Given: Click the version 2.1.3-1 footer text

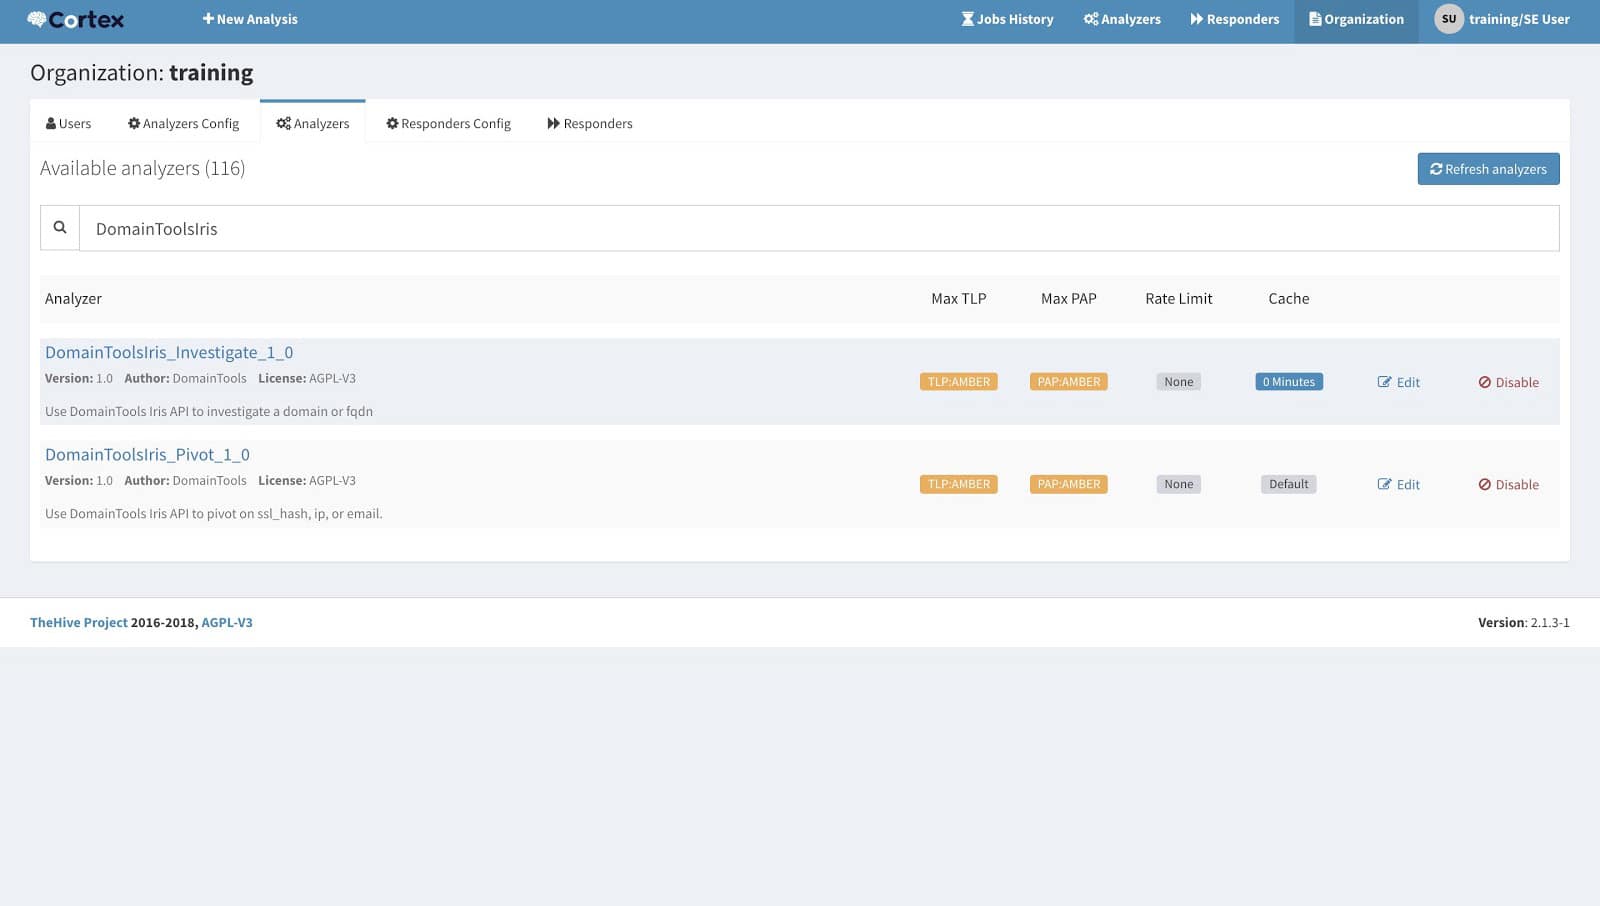Looking at the screenshot, I should click(x=1524, y=622).
